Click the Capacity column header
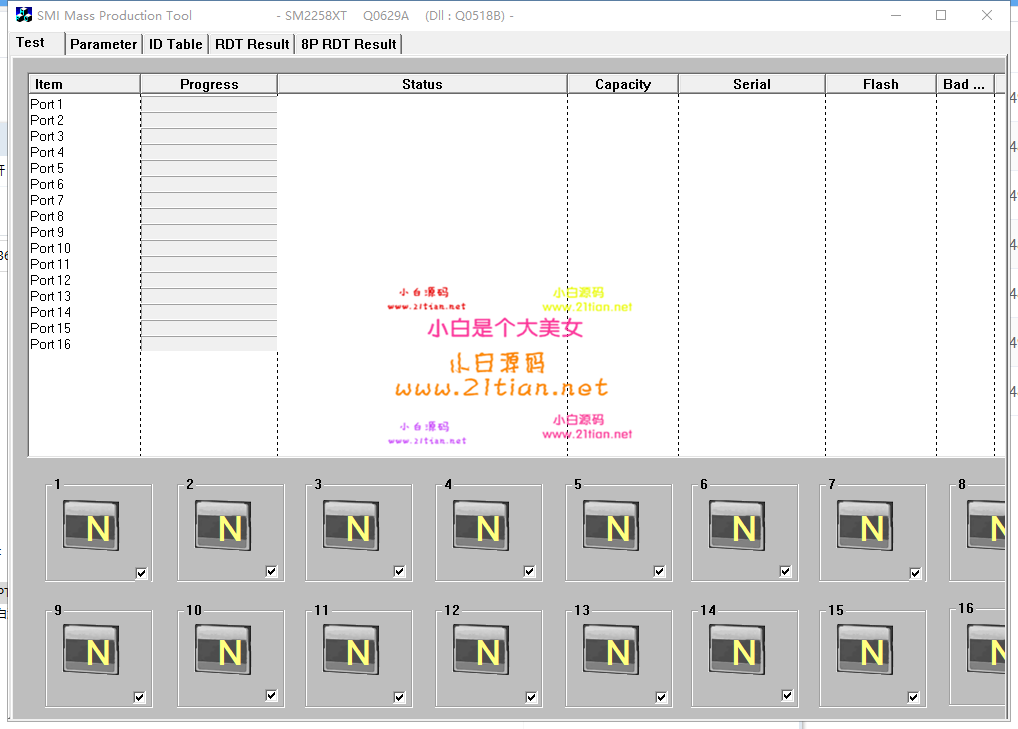The height and width of the screenshot is (729, 1018). 622,85
